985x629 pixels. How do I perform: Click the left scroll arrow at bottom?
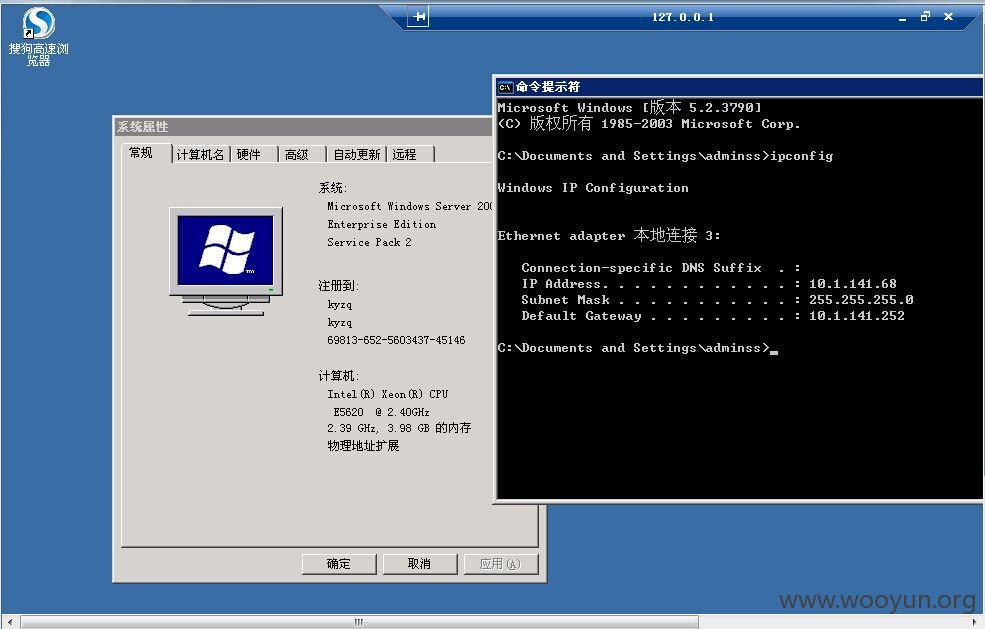pyautogui.click(x=10, y=622)
